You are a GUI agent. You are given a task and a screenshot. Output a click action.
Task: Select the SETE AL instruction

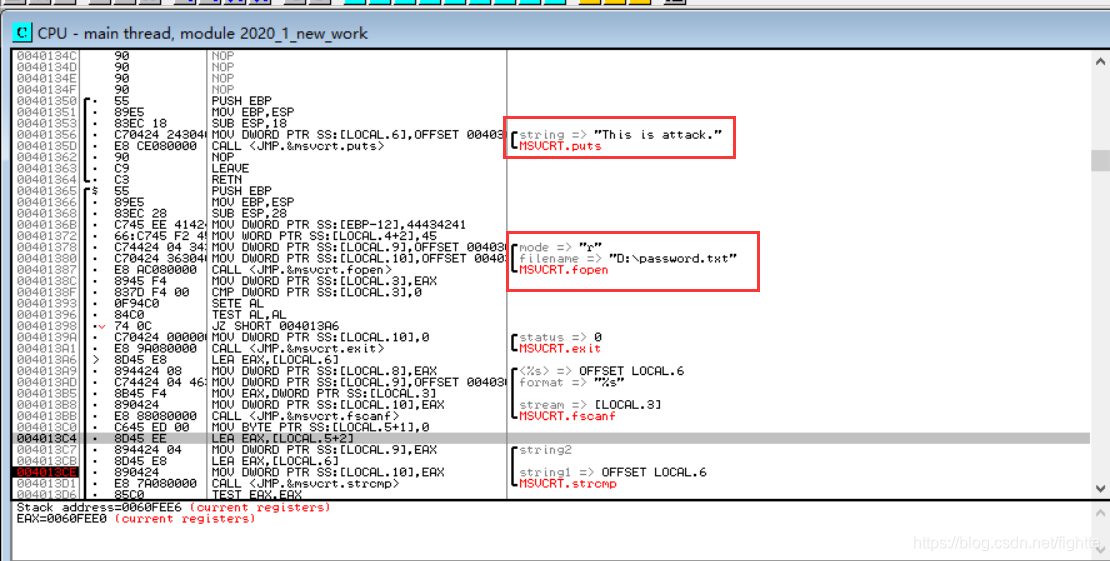pos(238,303)
